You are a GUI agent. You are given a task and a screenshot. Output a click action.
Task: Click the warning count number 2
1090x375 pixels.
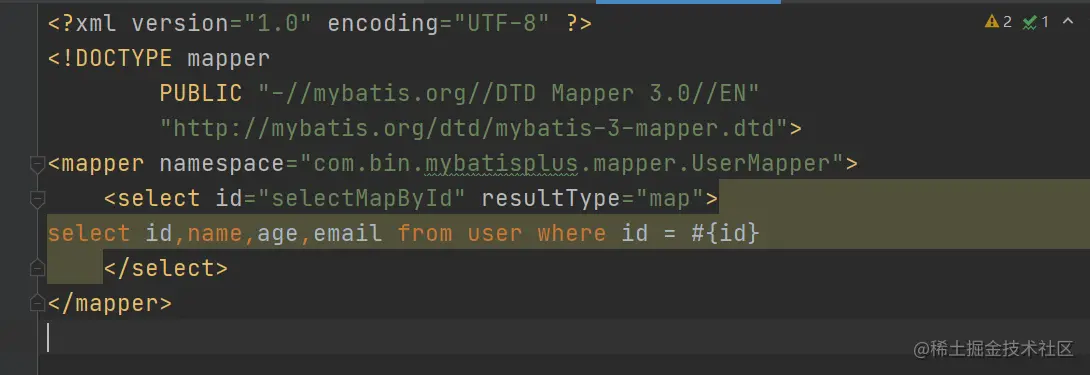tap(1007, 22)
